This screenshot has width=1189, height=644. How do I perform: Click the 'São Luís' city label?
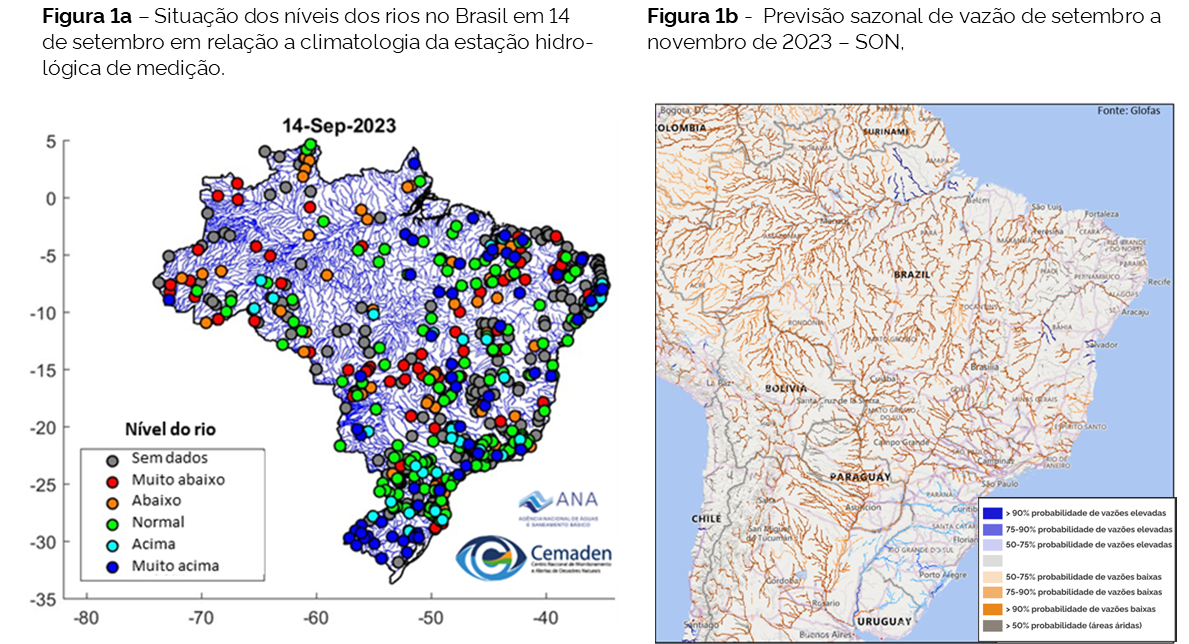pos(1047,207)
